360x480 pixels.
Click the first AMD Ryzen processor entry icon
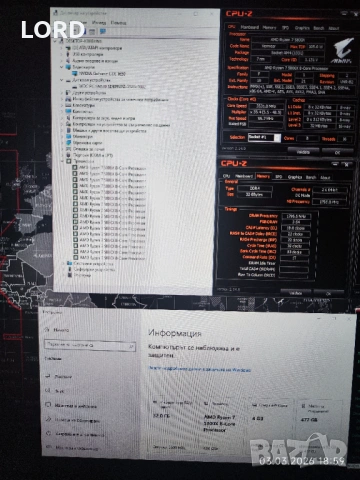point(75,168)
